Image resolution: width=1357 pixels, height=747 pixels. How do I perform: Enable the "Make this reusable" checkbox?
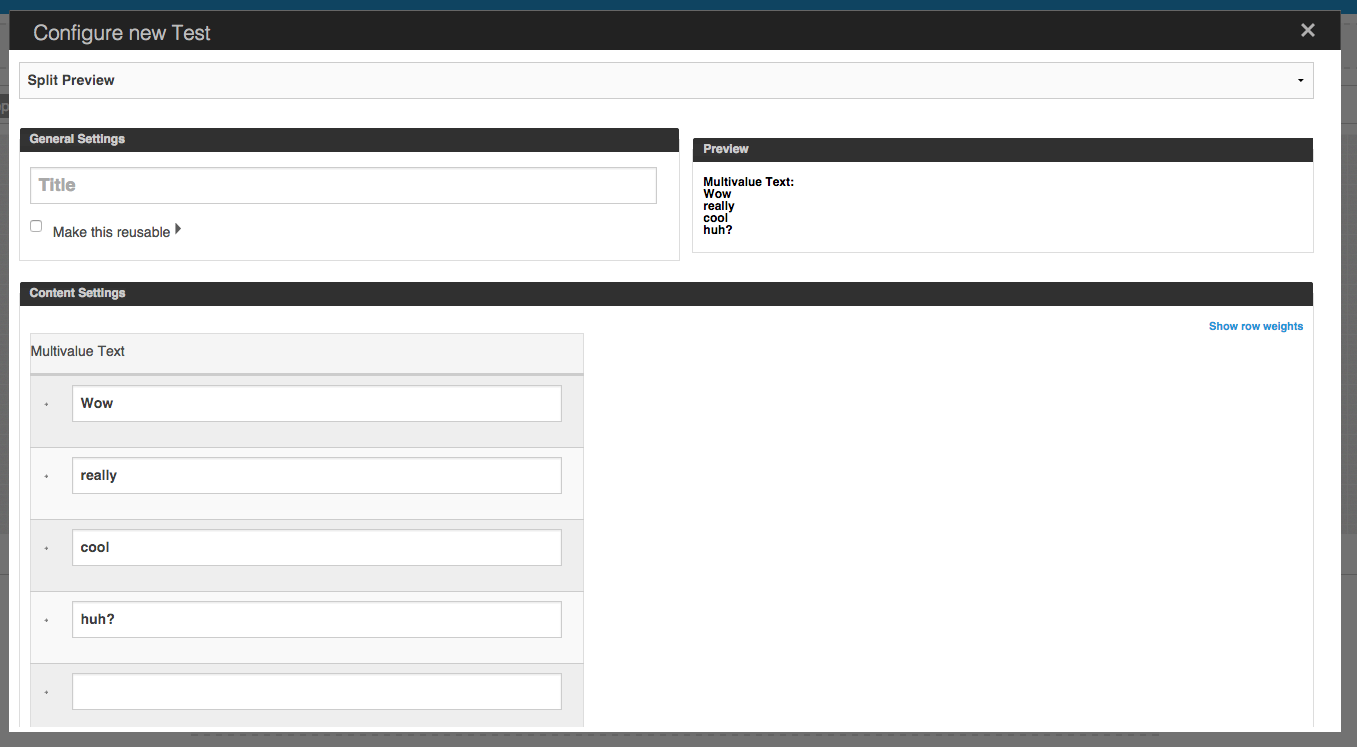pyautogui.click(x=35, y=225)
